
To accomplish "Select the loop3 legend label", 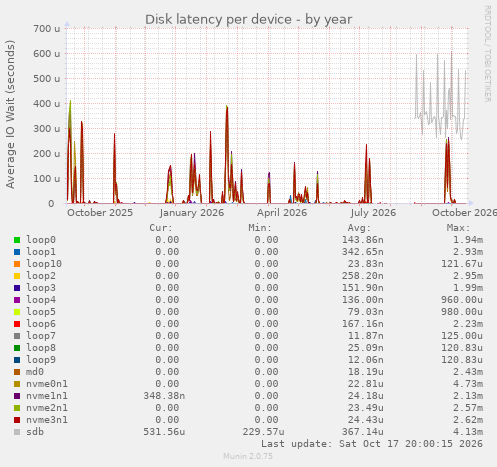I will point(41,288).
